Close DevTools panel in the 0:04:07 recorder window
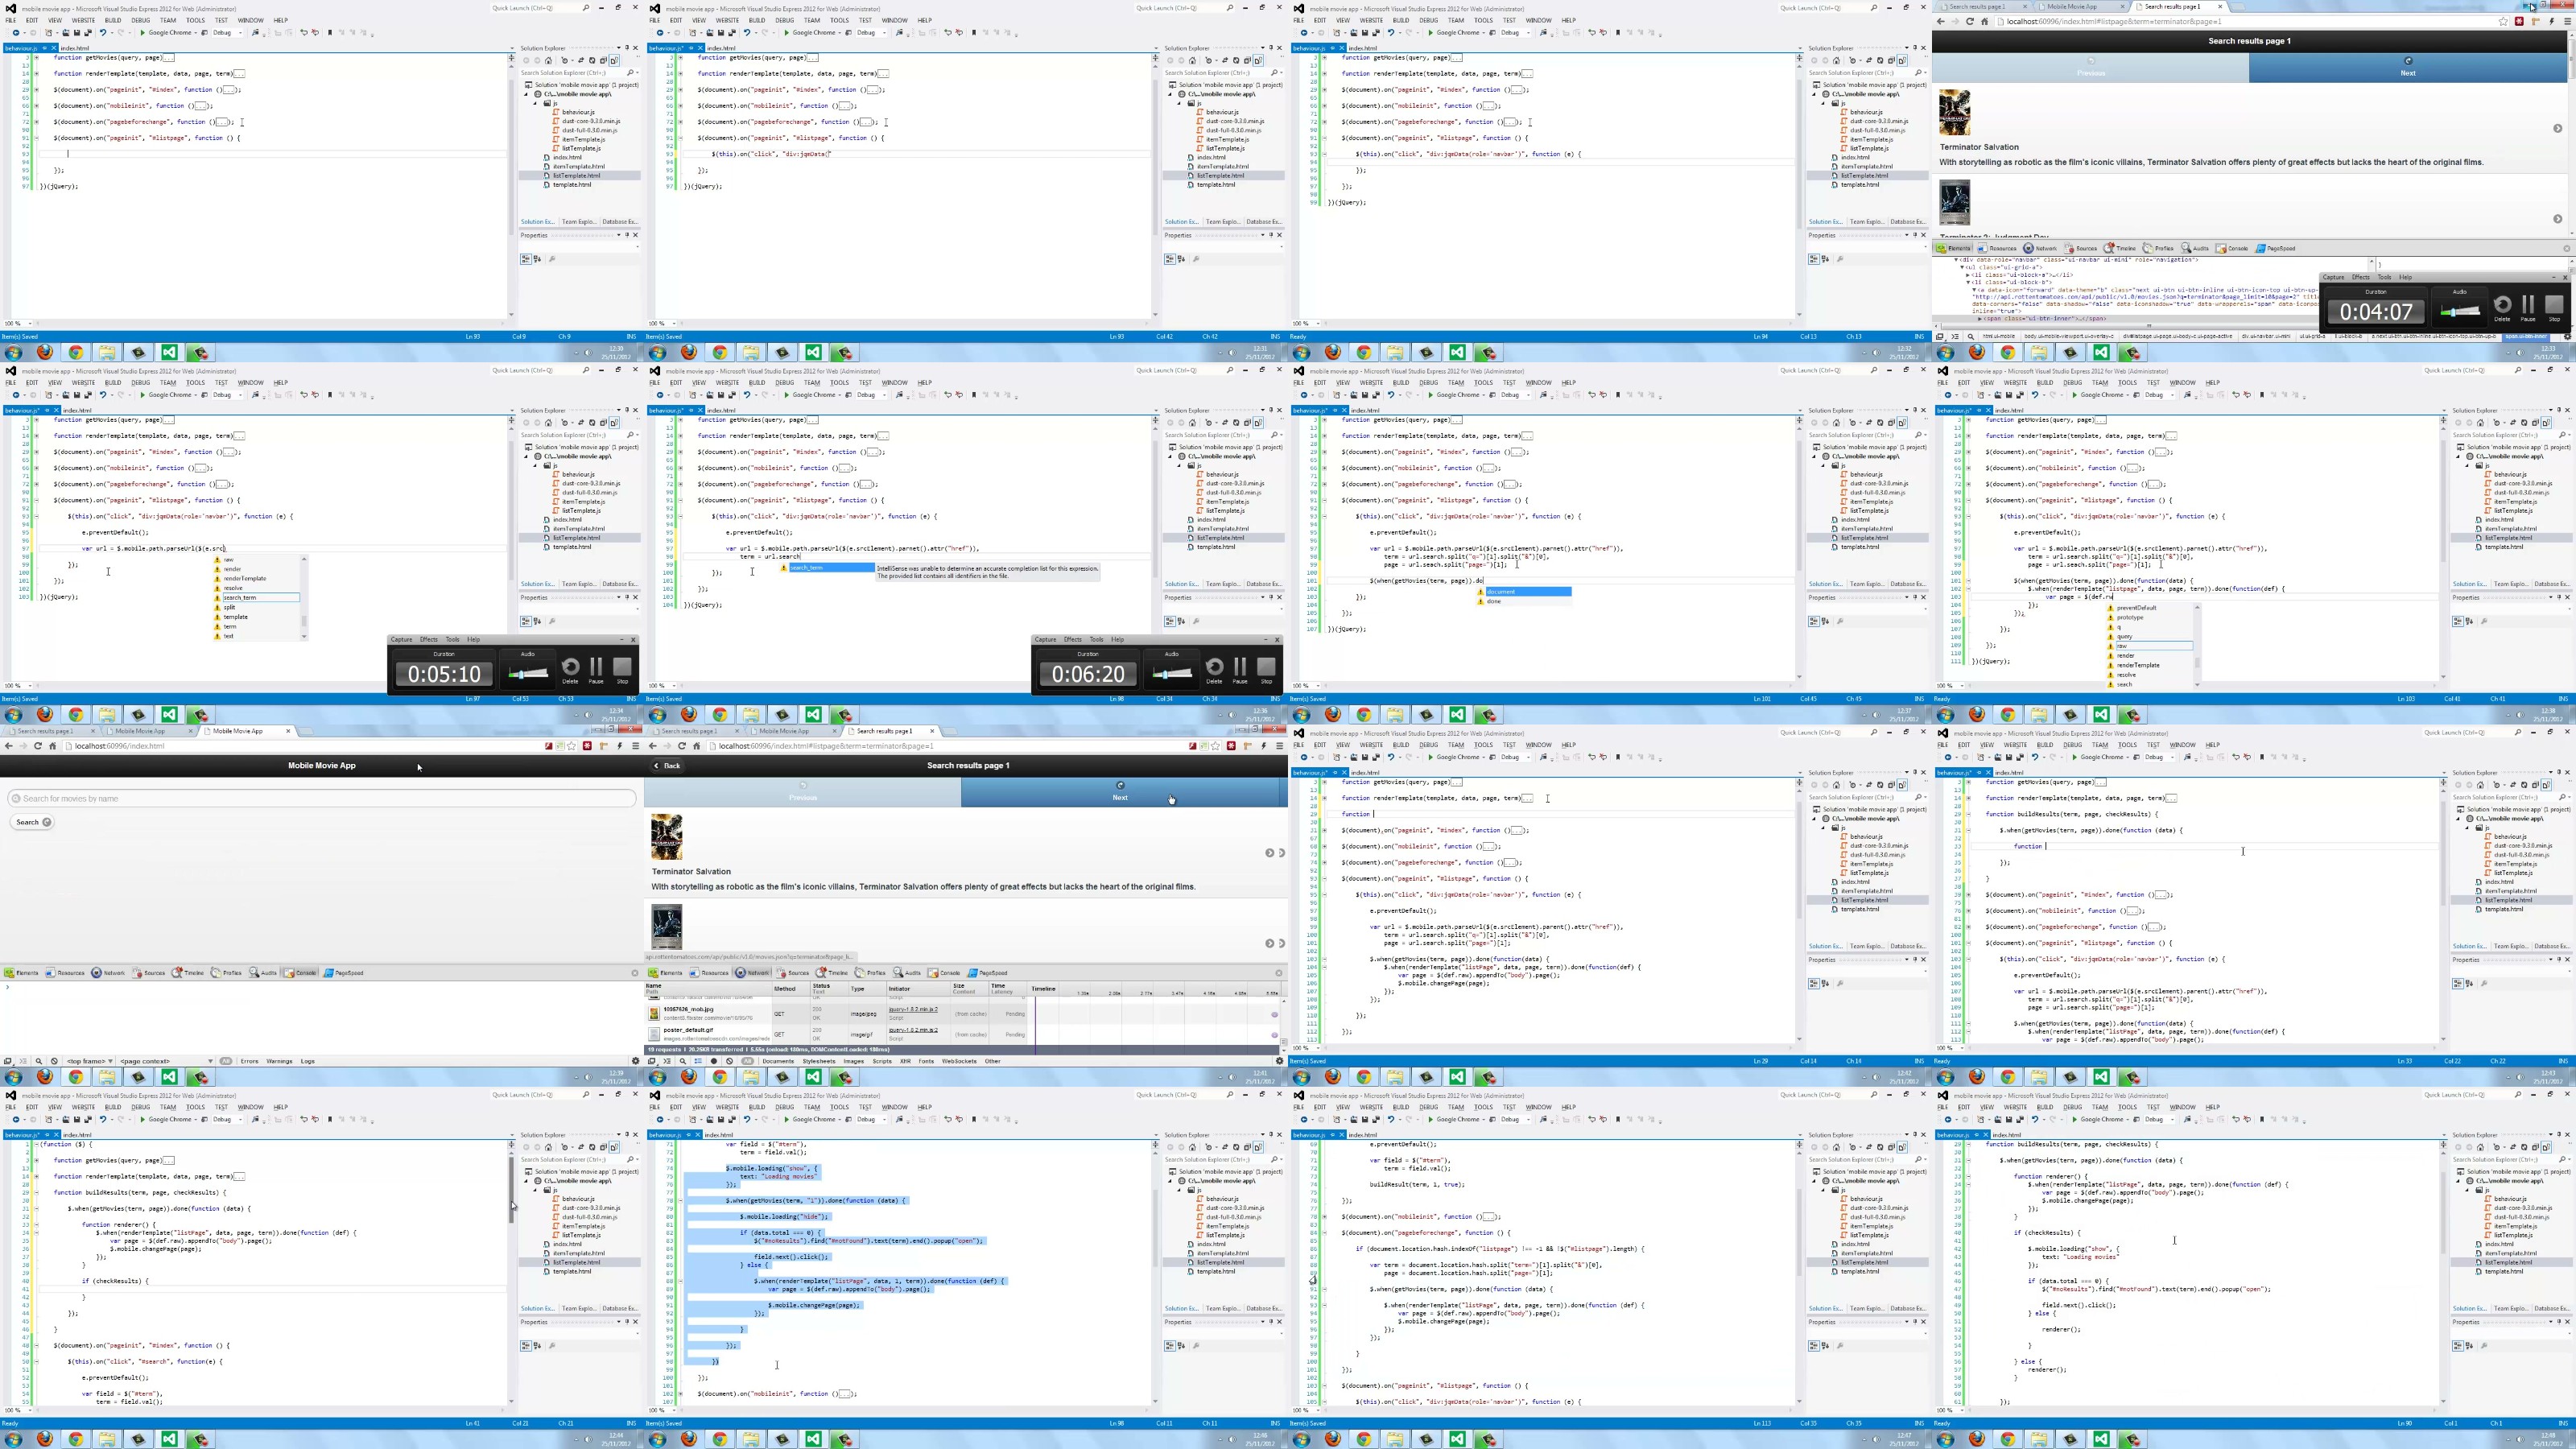The width and height of the screenshot is (2576, 1449). click(2566, 248)
